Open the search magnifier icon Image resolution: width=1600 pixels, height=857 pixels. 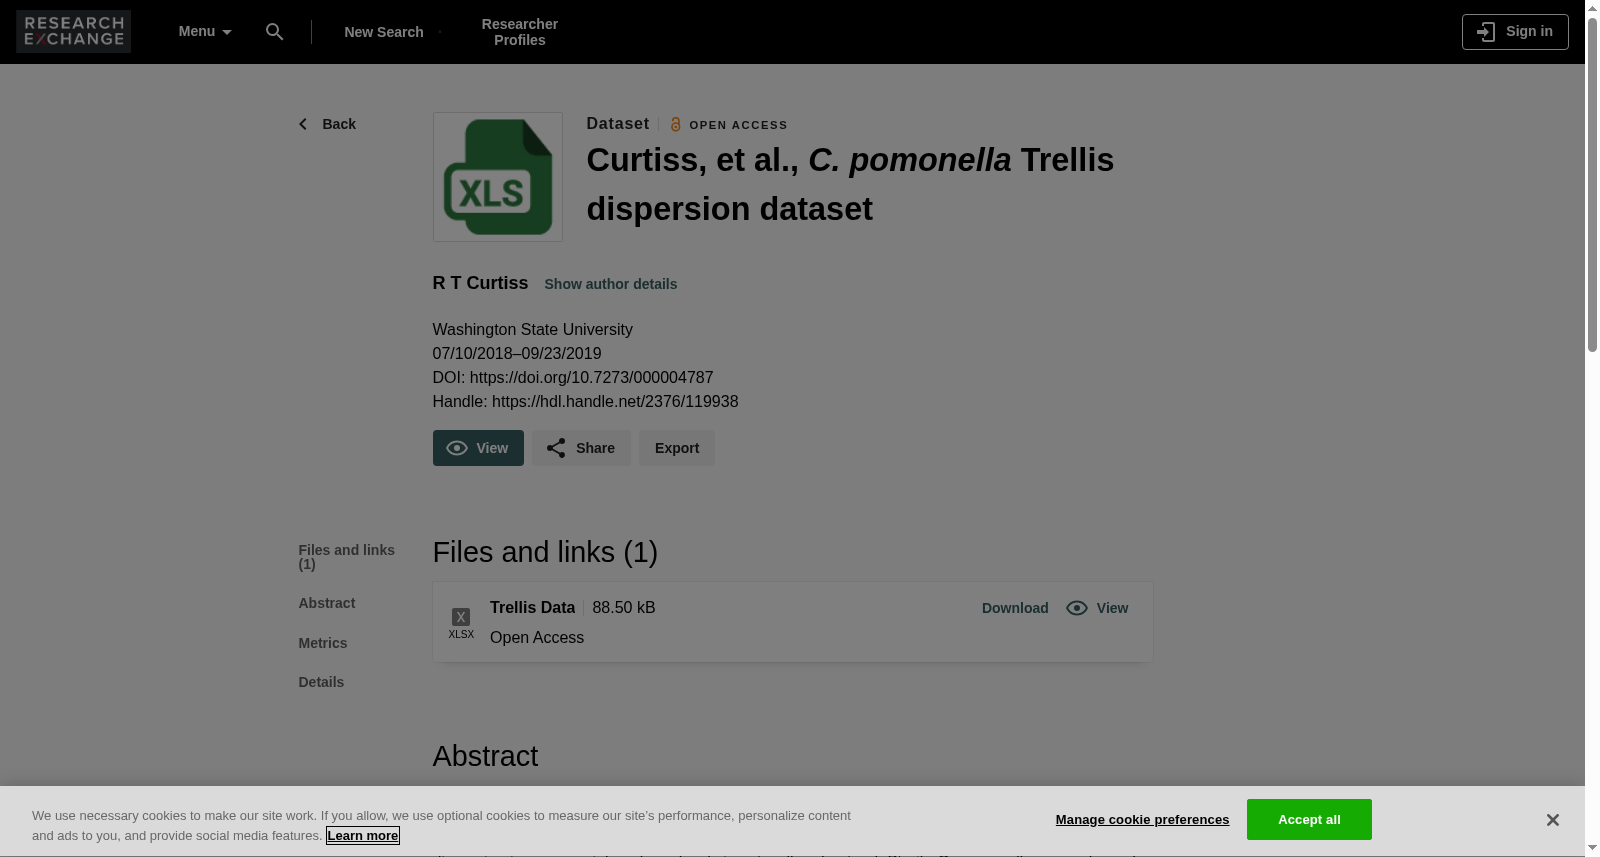coord(274,32)
